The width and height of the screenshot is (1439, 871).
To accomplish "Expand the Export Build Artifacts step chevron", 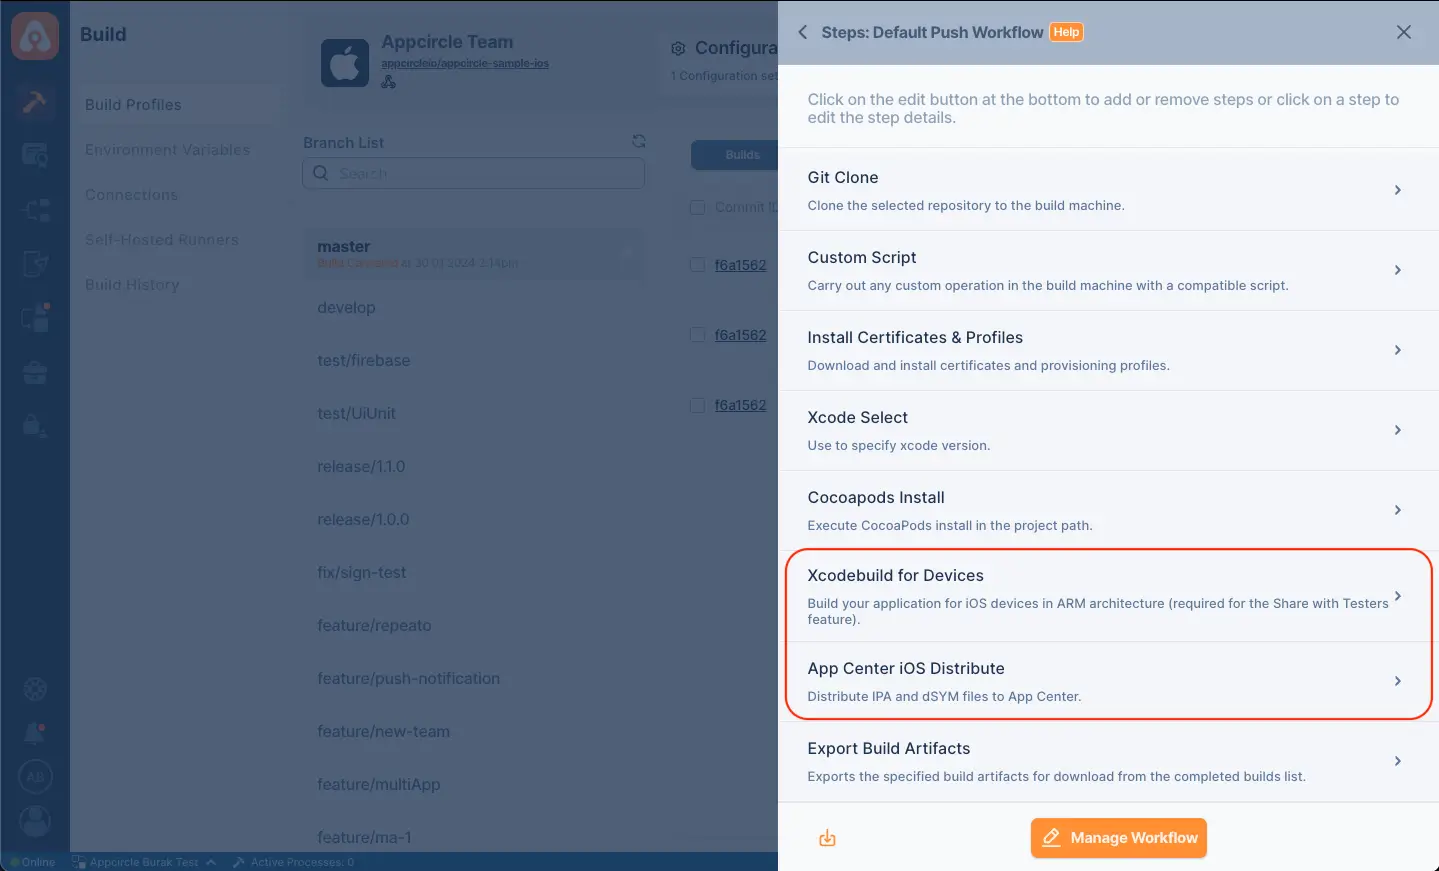I will pyautogui.click(x=1397, y=761).
